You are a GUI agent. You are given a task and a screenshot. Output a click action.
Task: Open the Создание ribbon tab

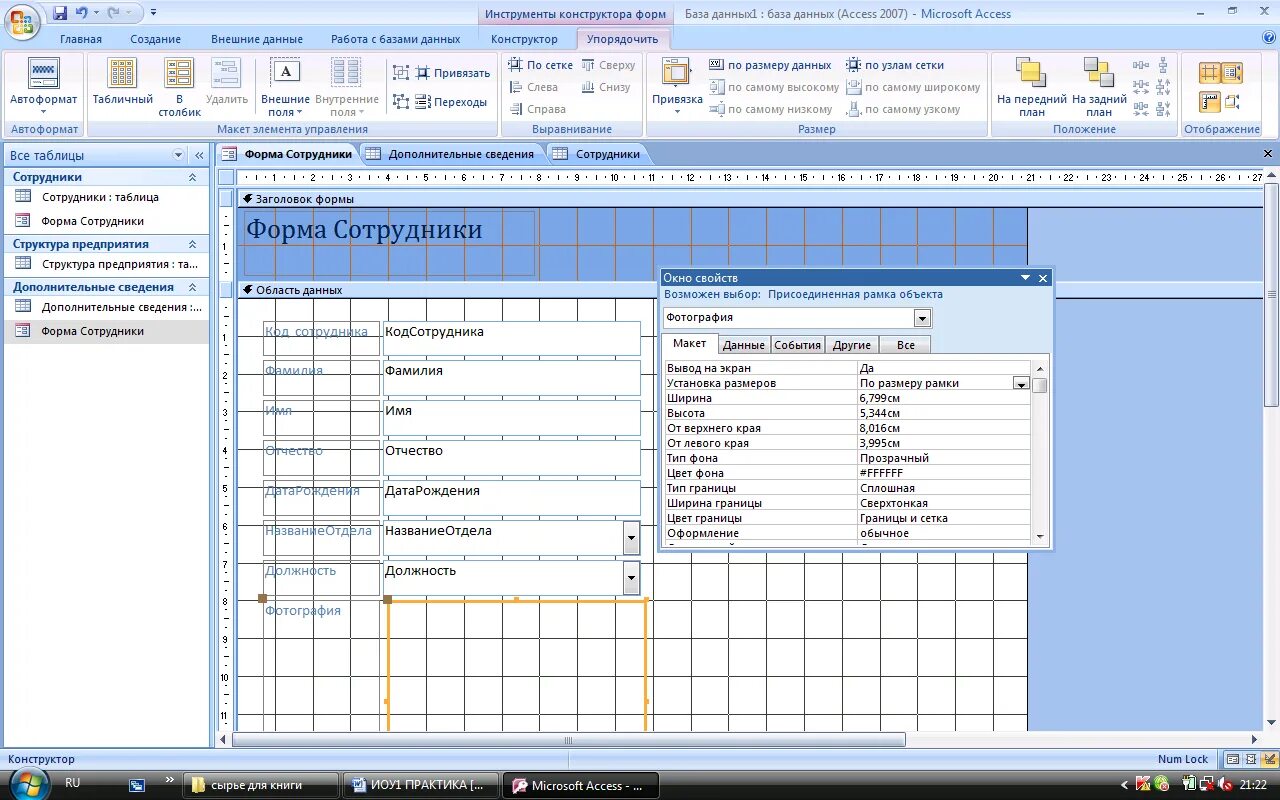pyautogui.click(x=155, y=39)
